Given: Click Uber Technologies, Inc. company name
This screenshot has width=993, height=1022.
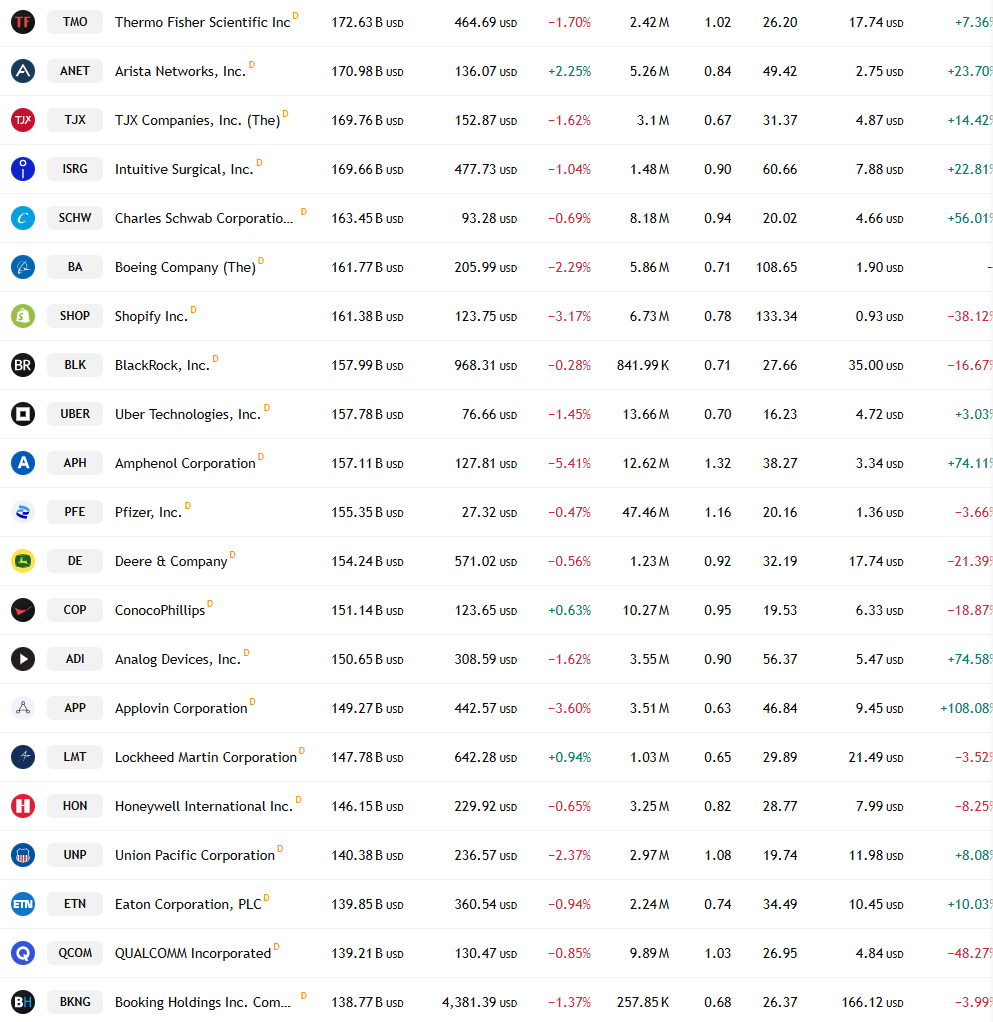Looking at the screenshot, I should [x=188, y=415].
